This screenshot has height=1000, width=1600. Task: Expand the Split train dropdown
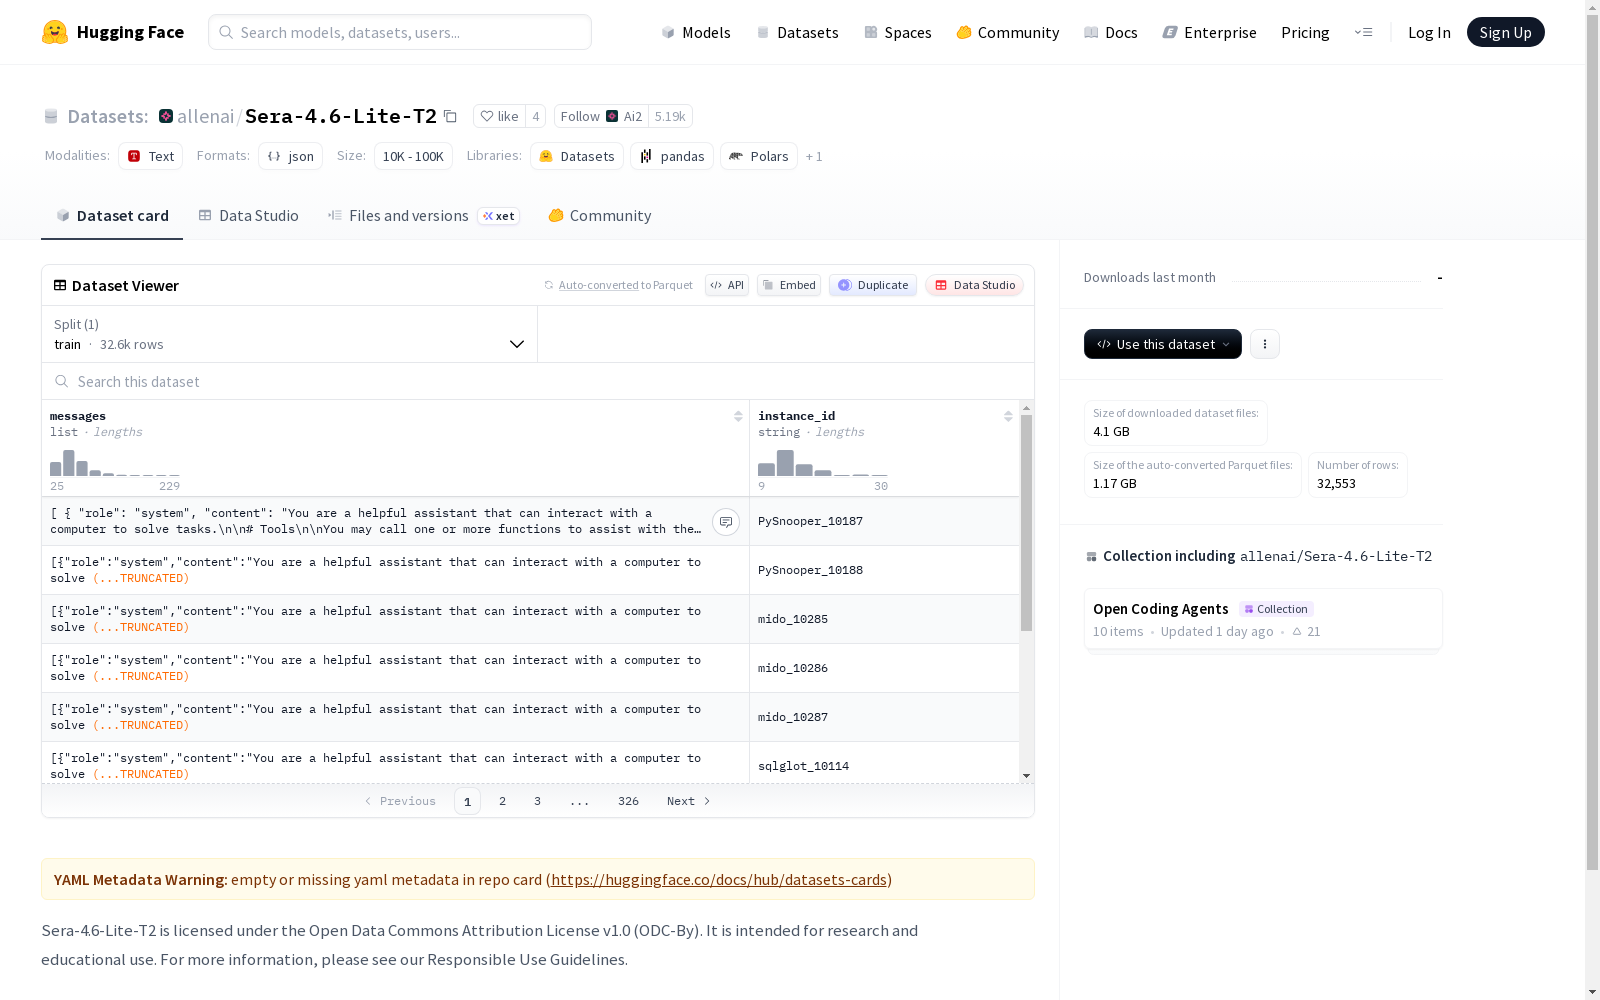coord(290,334)
